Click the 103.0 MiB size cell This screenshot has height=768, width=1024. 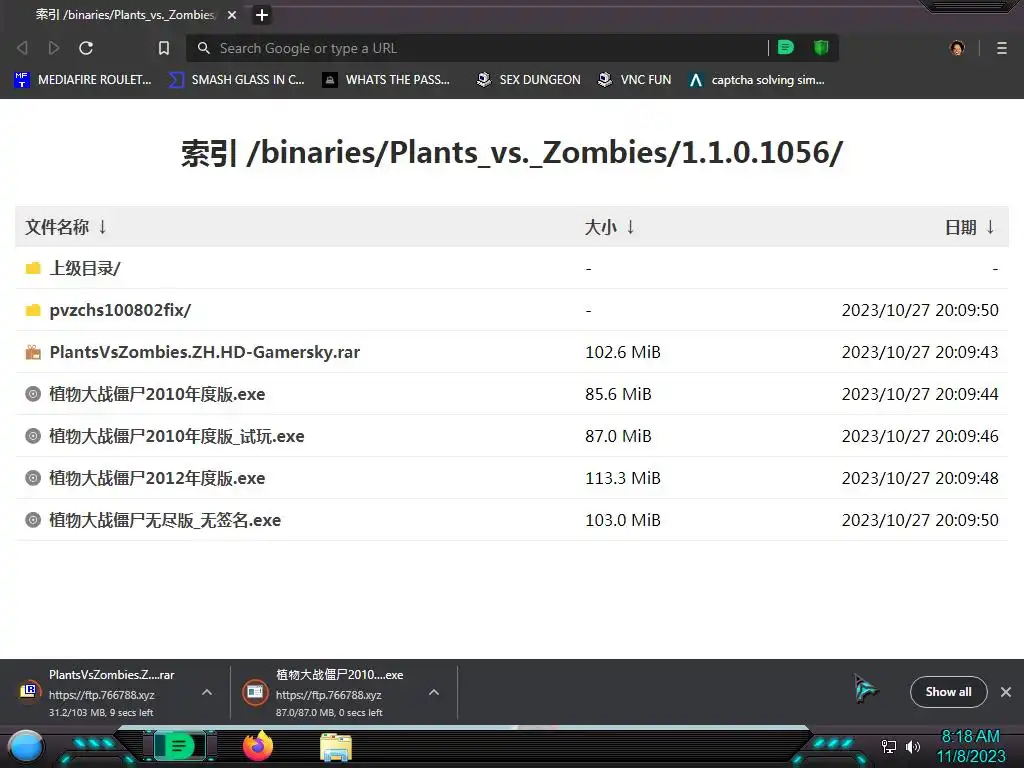point(623,520)
